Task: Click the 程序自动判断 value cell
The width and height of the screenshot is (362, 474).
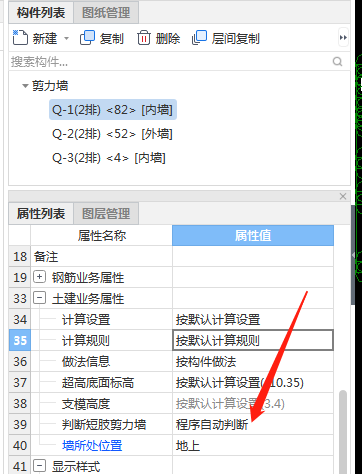Action: [x=253, y=424]
